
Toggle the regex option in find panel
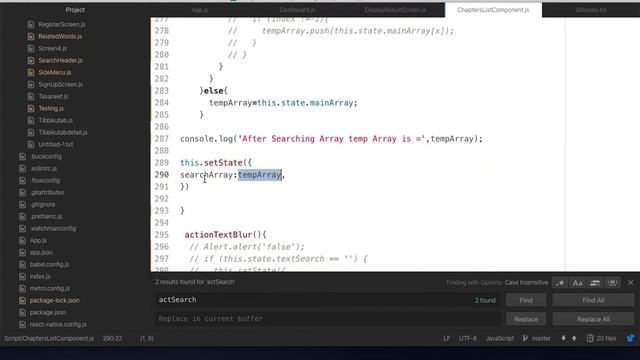coord(560,283)
